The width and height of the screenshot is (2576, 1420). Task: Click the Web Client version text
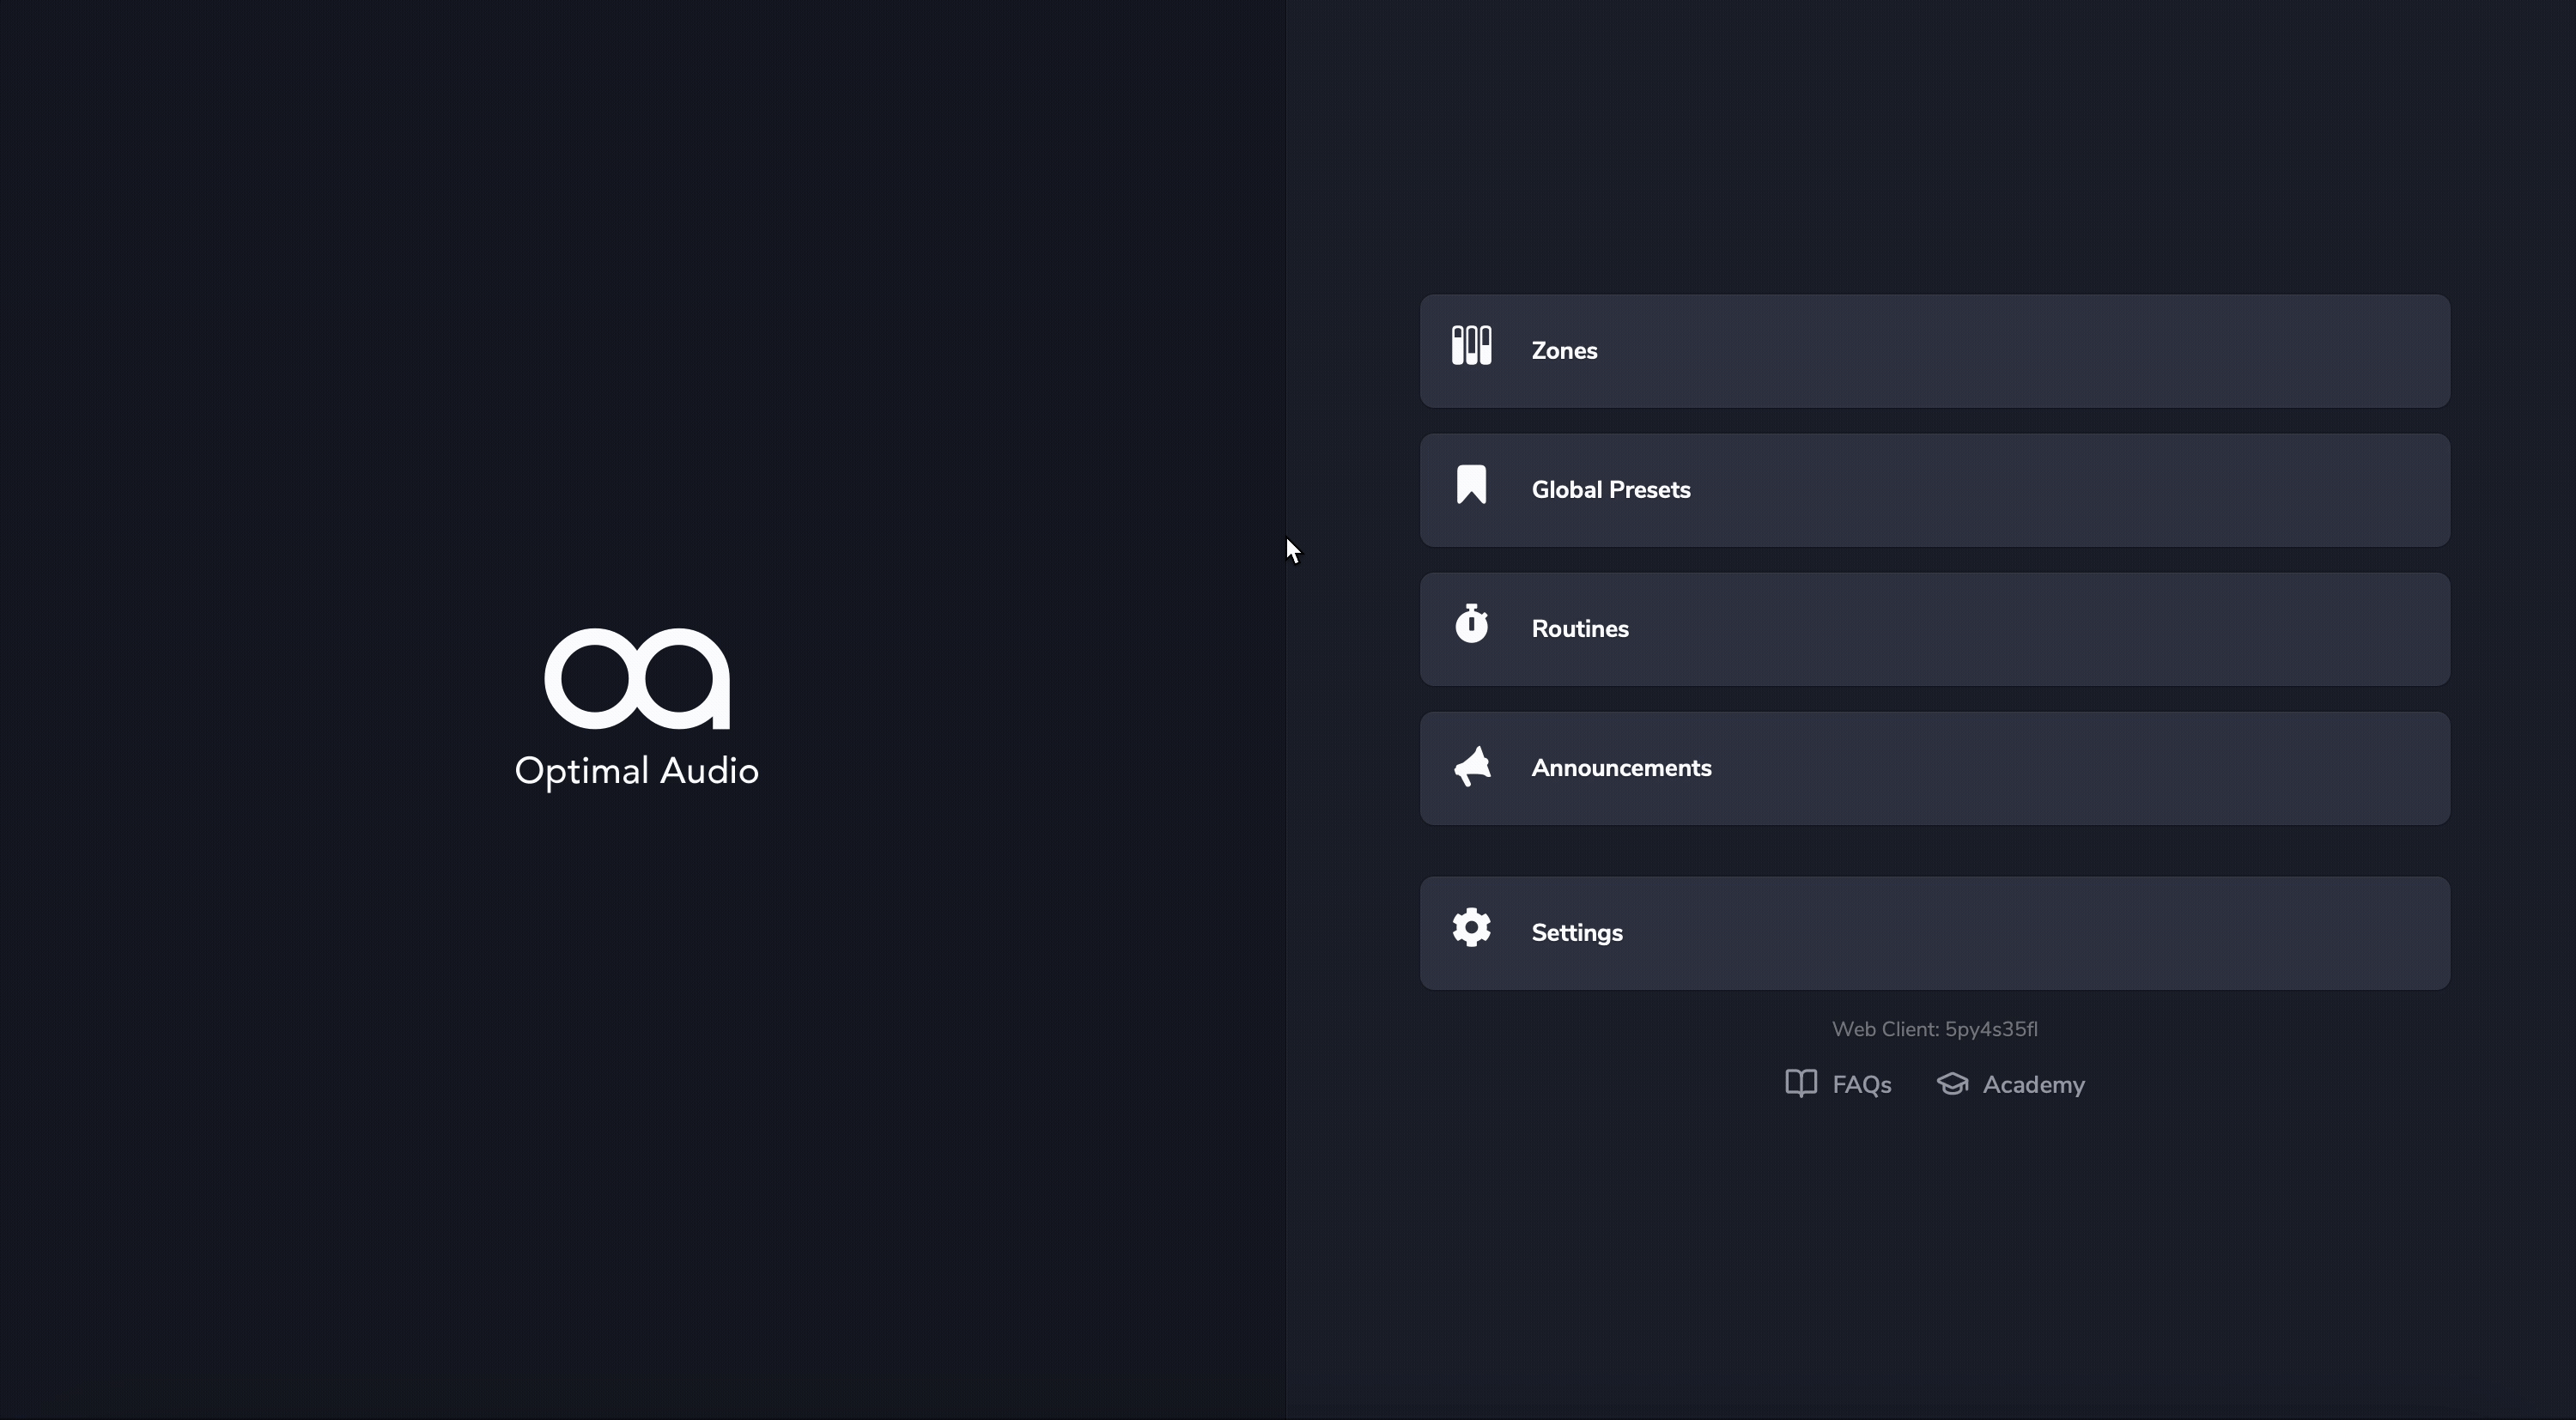pyautogui.click(x=1935, y=1029)
